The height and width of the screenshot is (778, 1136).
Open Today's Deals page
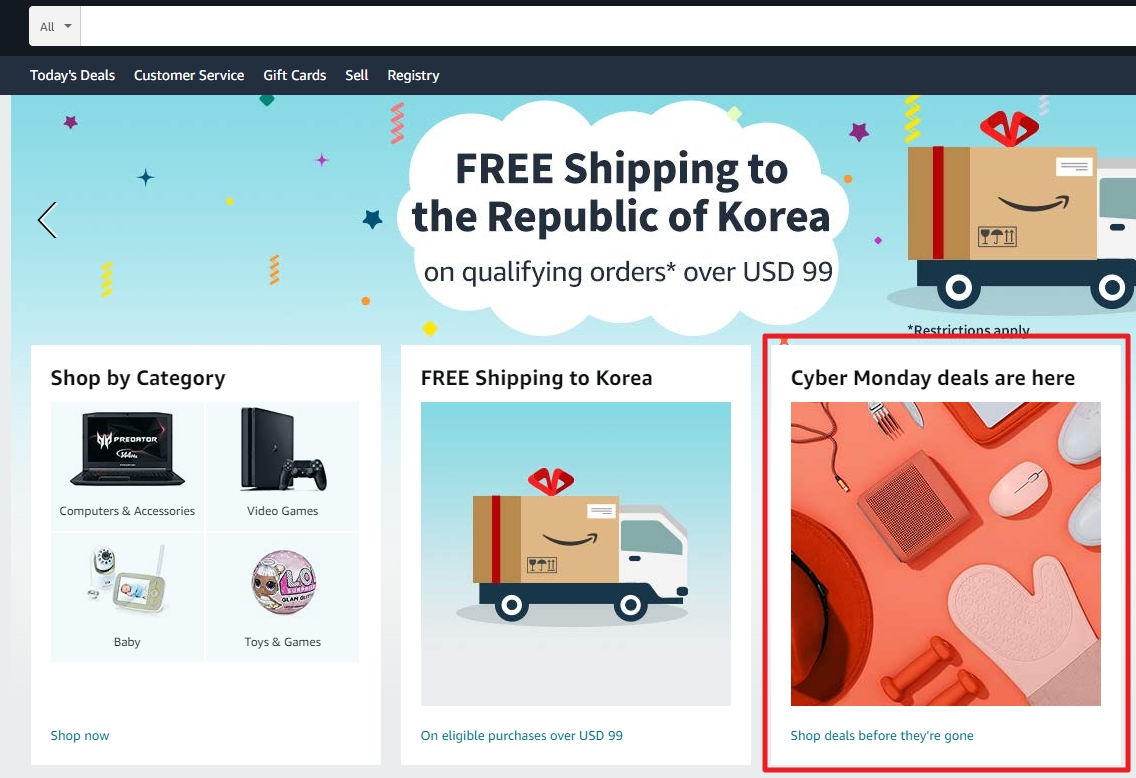click(x=72, y=75)
